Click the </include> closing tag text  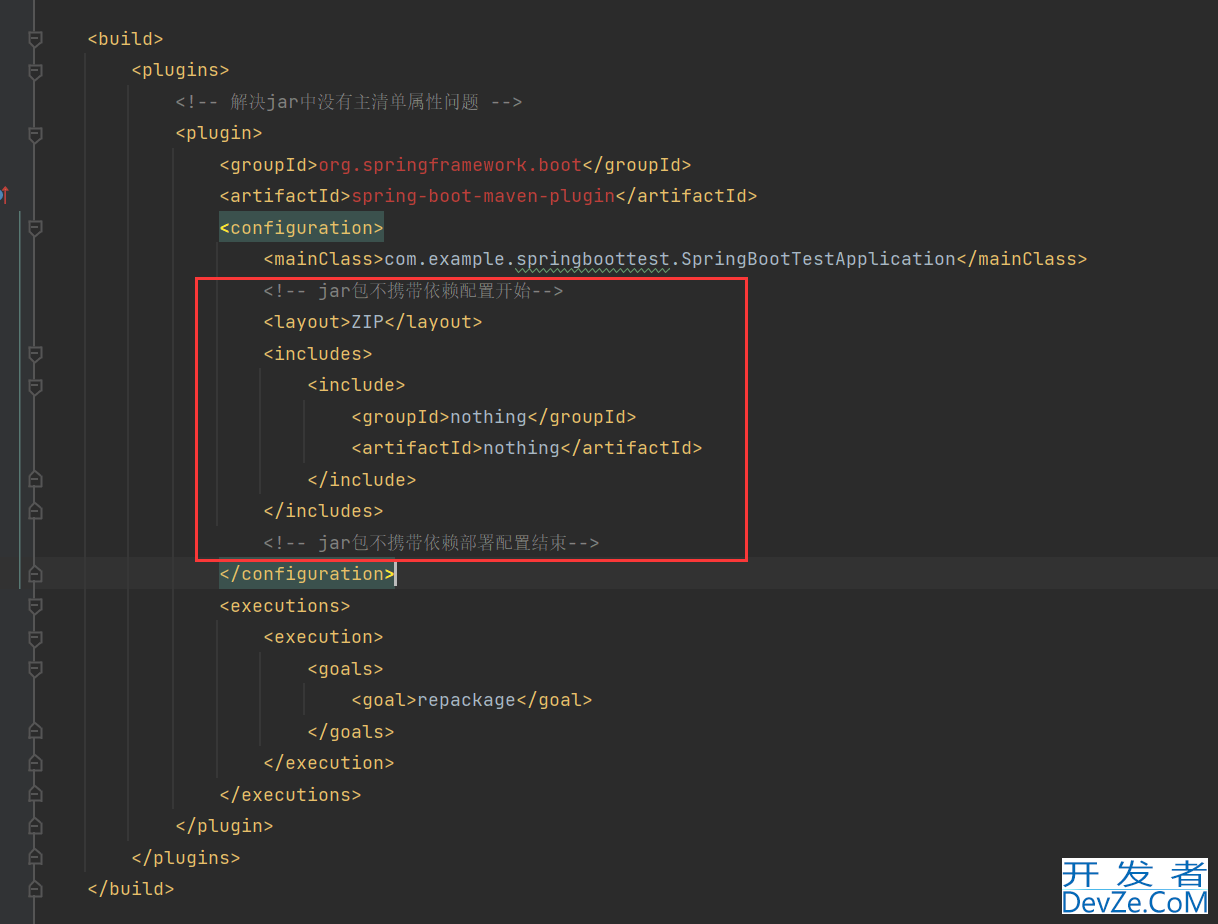(362, 480)
